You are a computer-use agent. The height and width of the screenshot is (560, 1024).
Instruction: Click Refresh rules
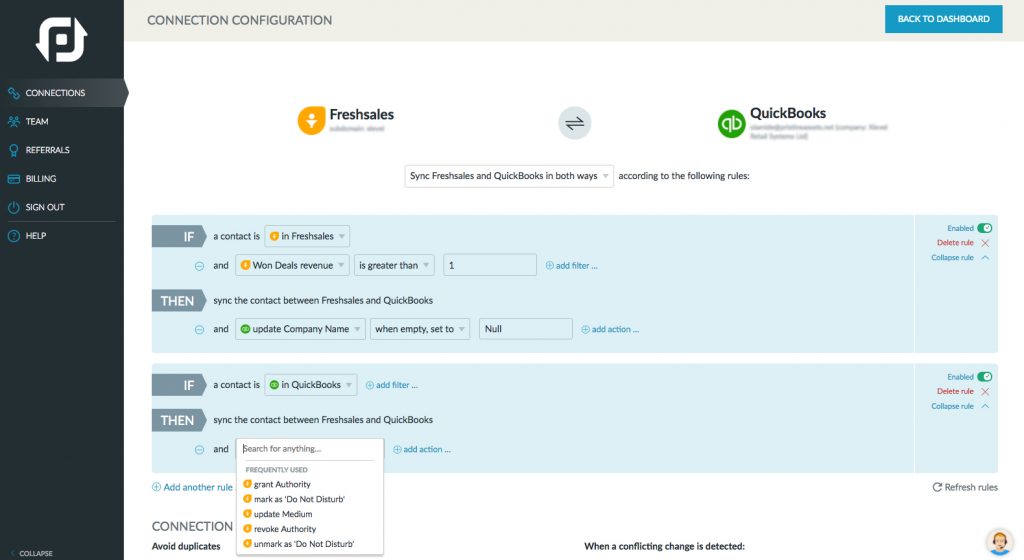point(965,488)
